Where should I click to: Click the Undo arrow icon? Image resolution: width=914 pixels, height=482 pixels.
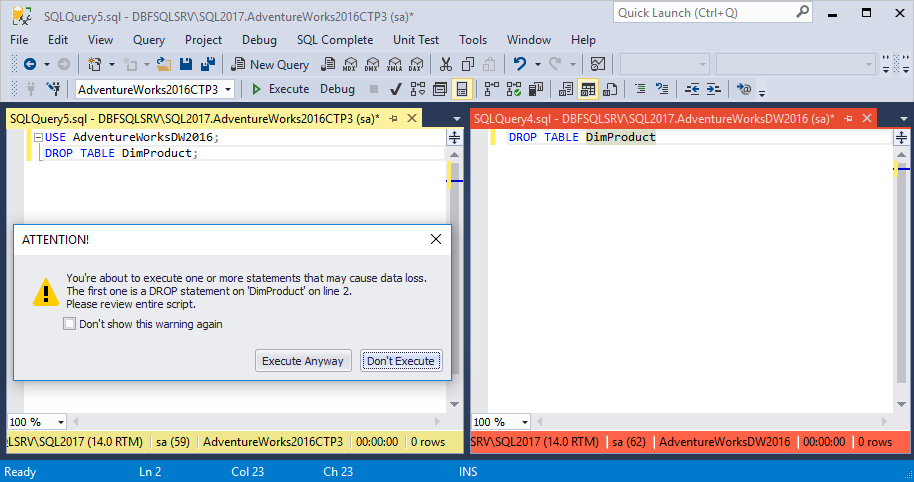pyautogui.click(x=520, y=64)
